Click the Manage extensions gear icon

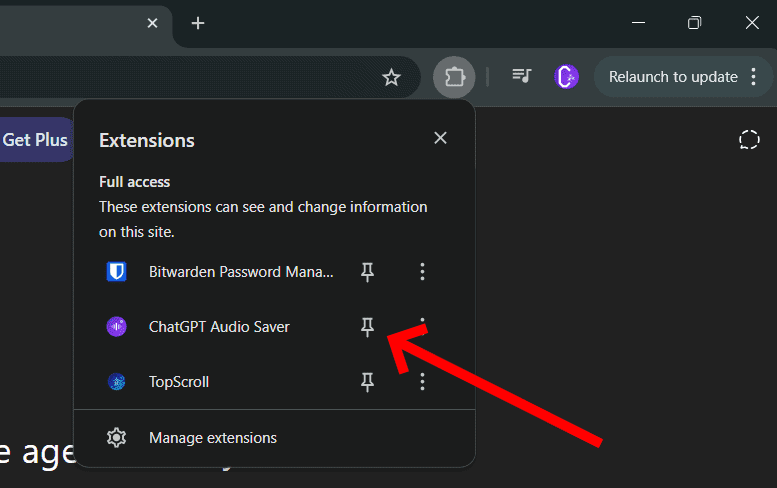[x=116, y=438]
